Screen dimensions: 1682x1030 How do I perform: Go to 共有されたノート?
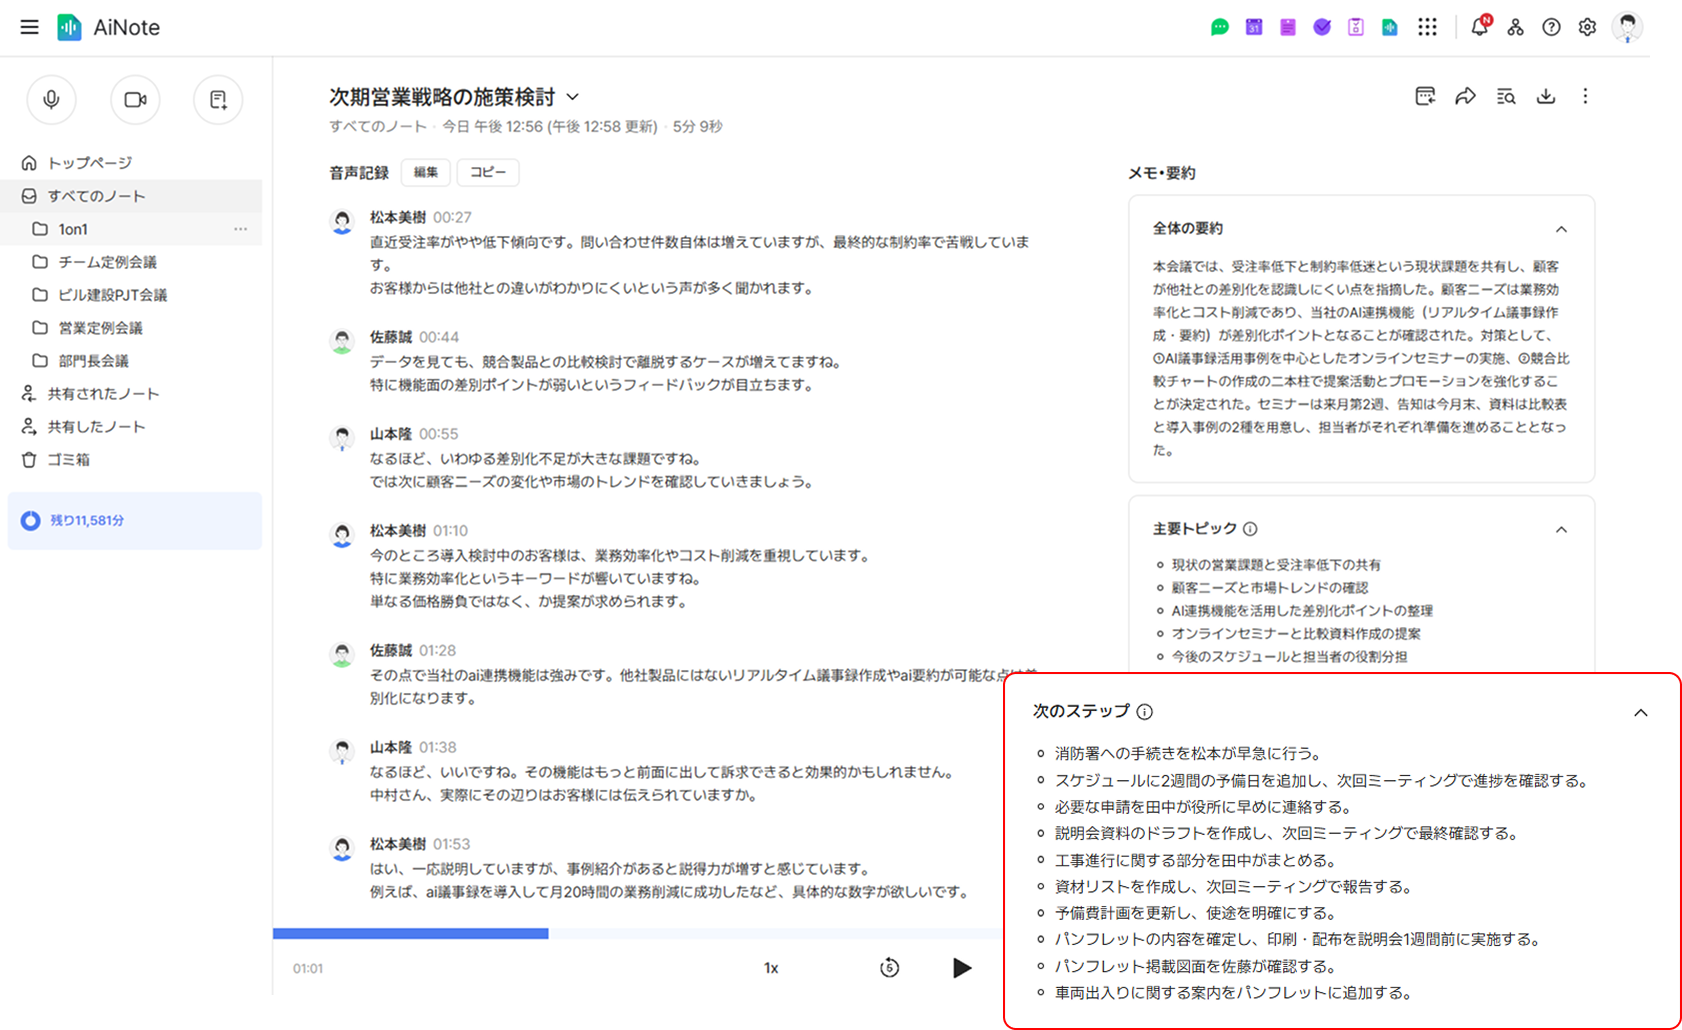pos(103,394)
